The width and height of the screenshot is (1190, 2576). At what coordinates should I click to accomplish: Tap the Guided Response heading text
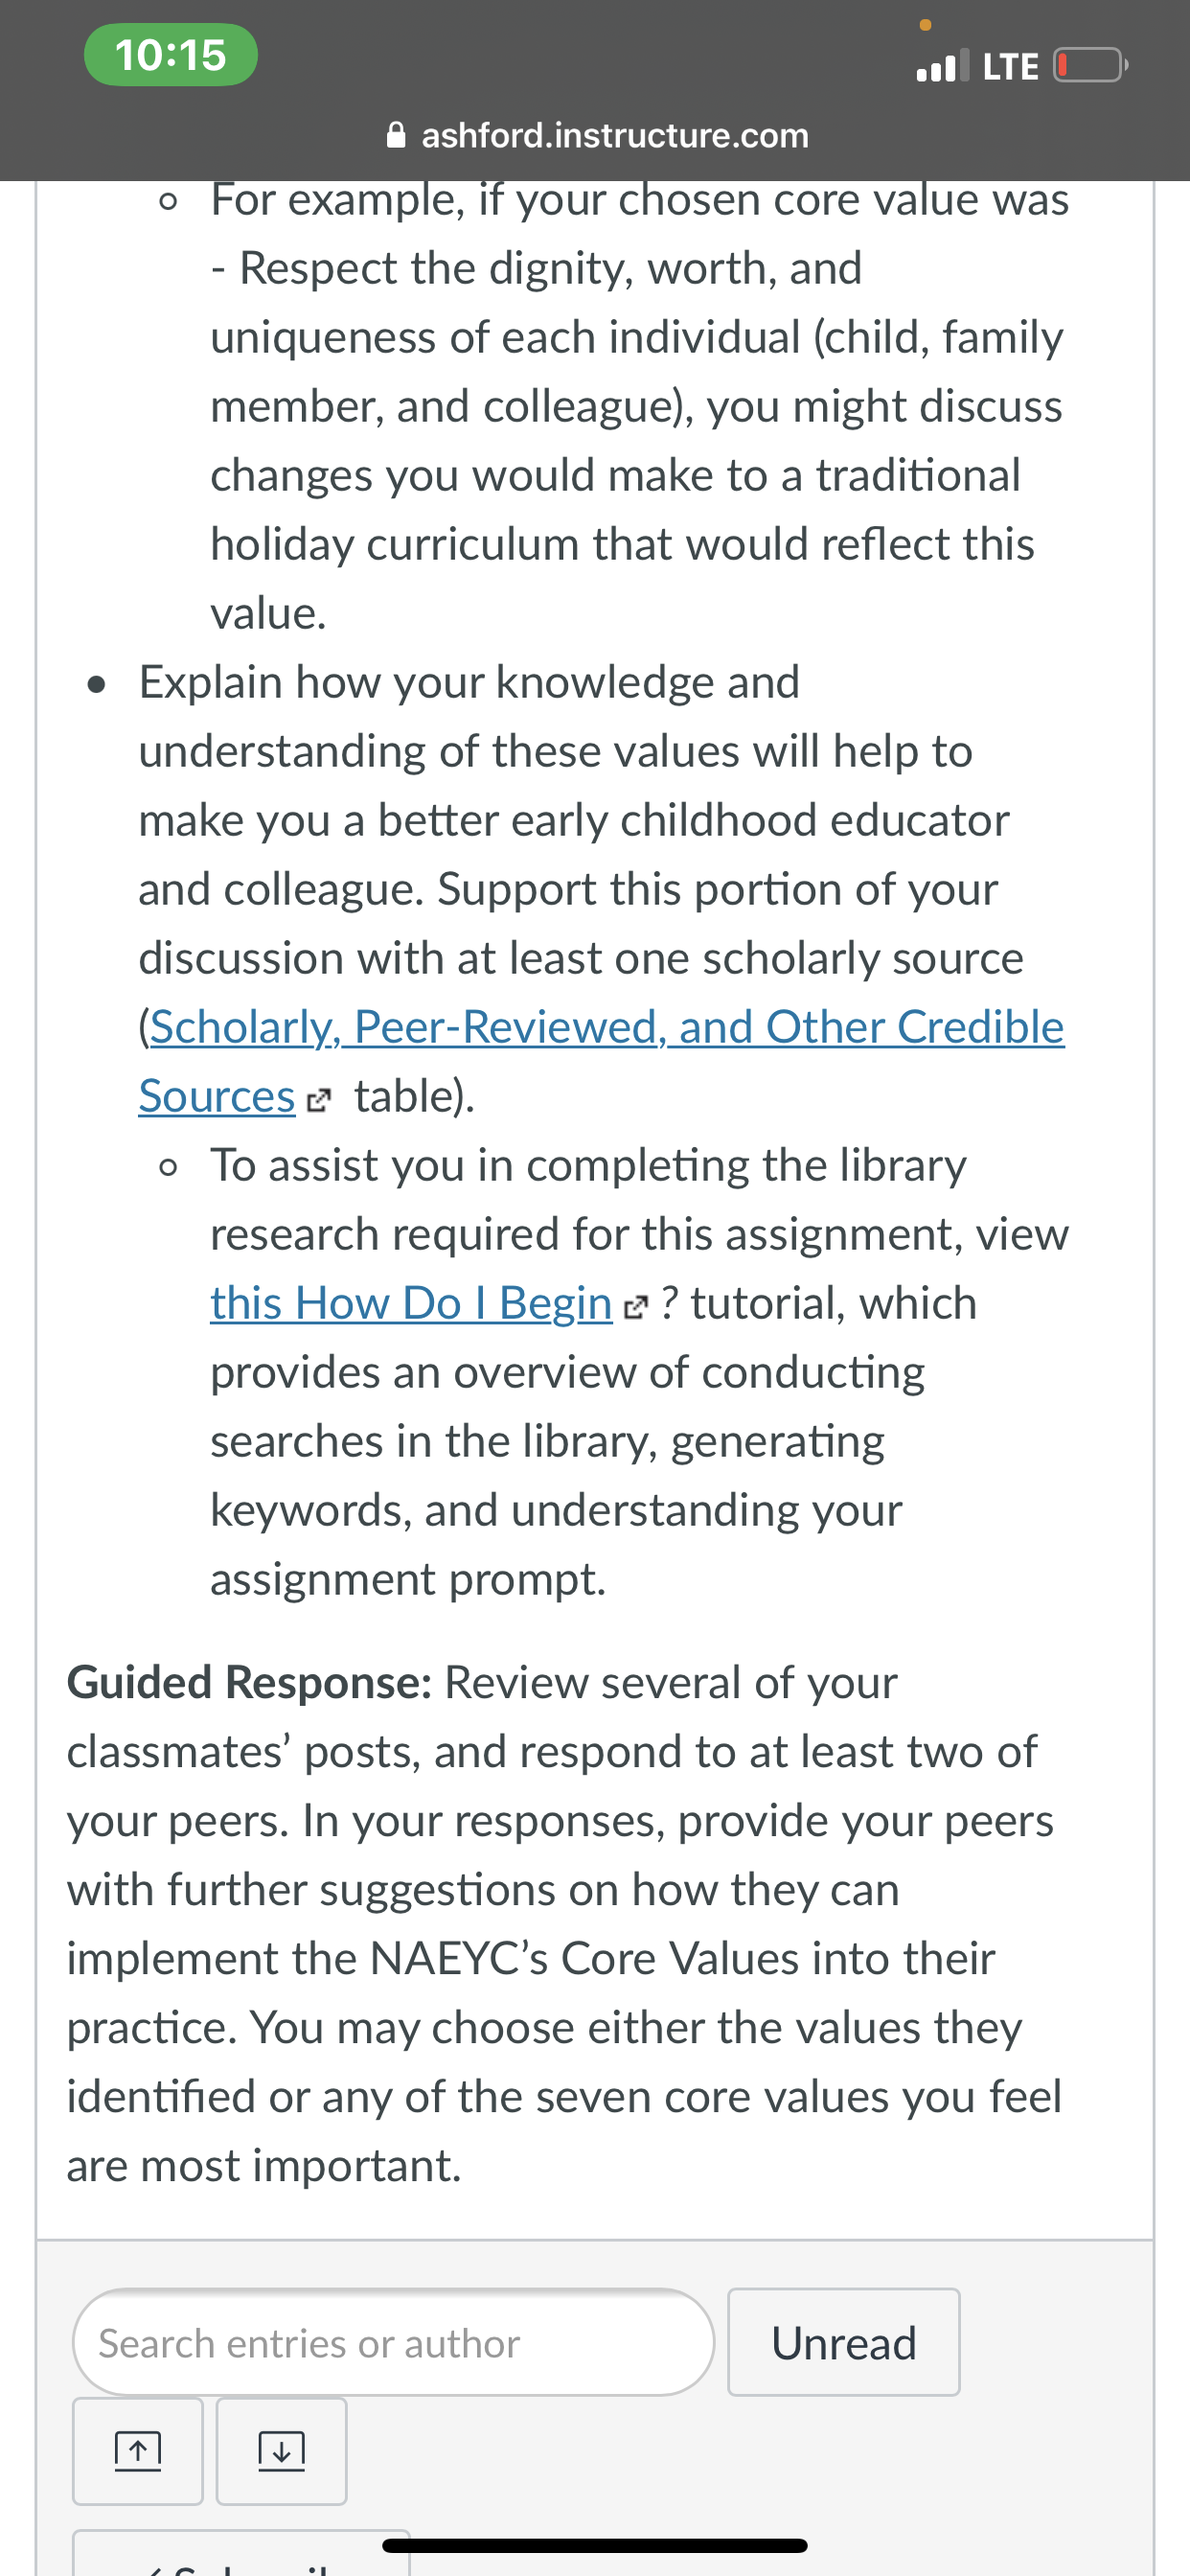(x=250, y=1683)
